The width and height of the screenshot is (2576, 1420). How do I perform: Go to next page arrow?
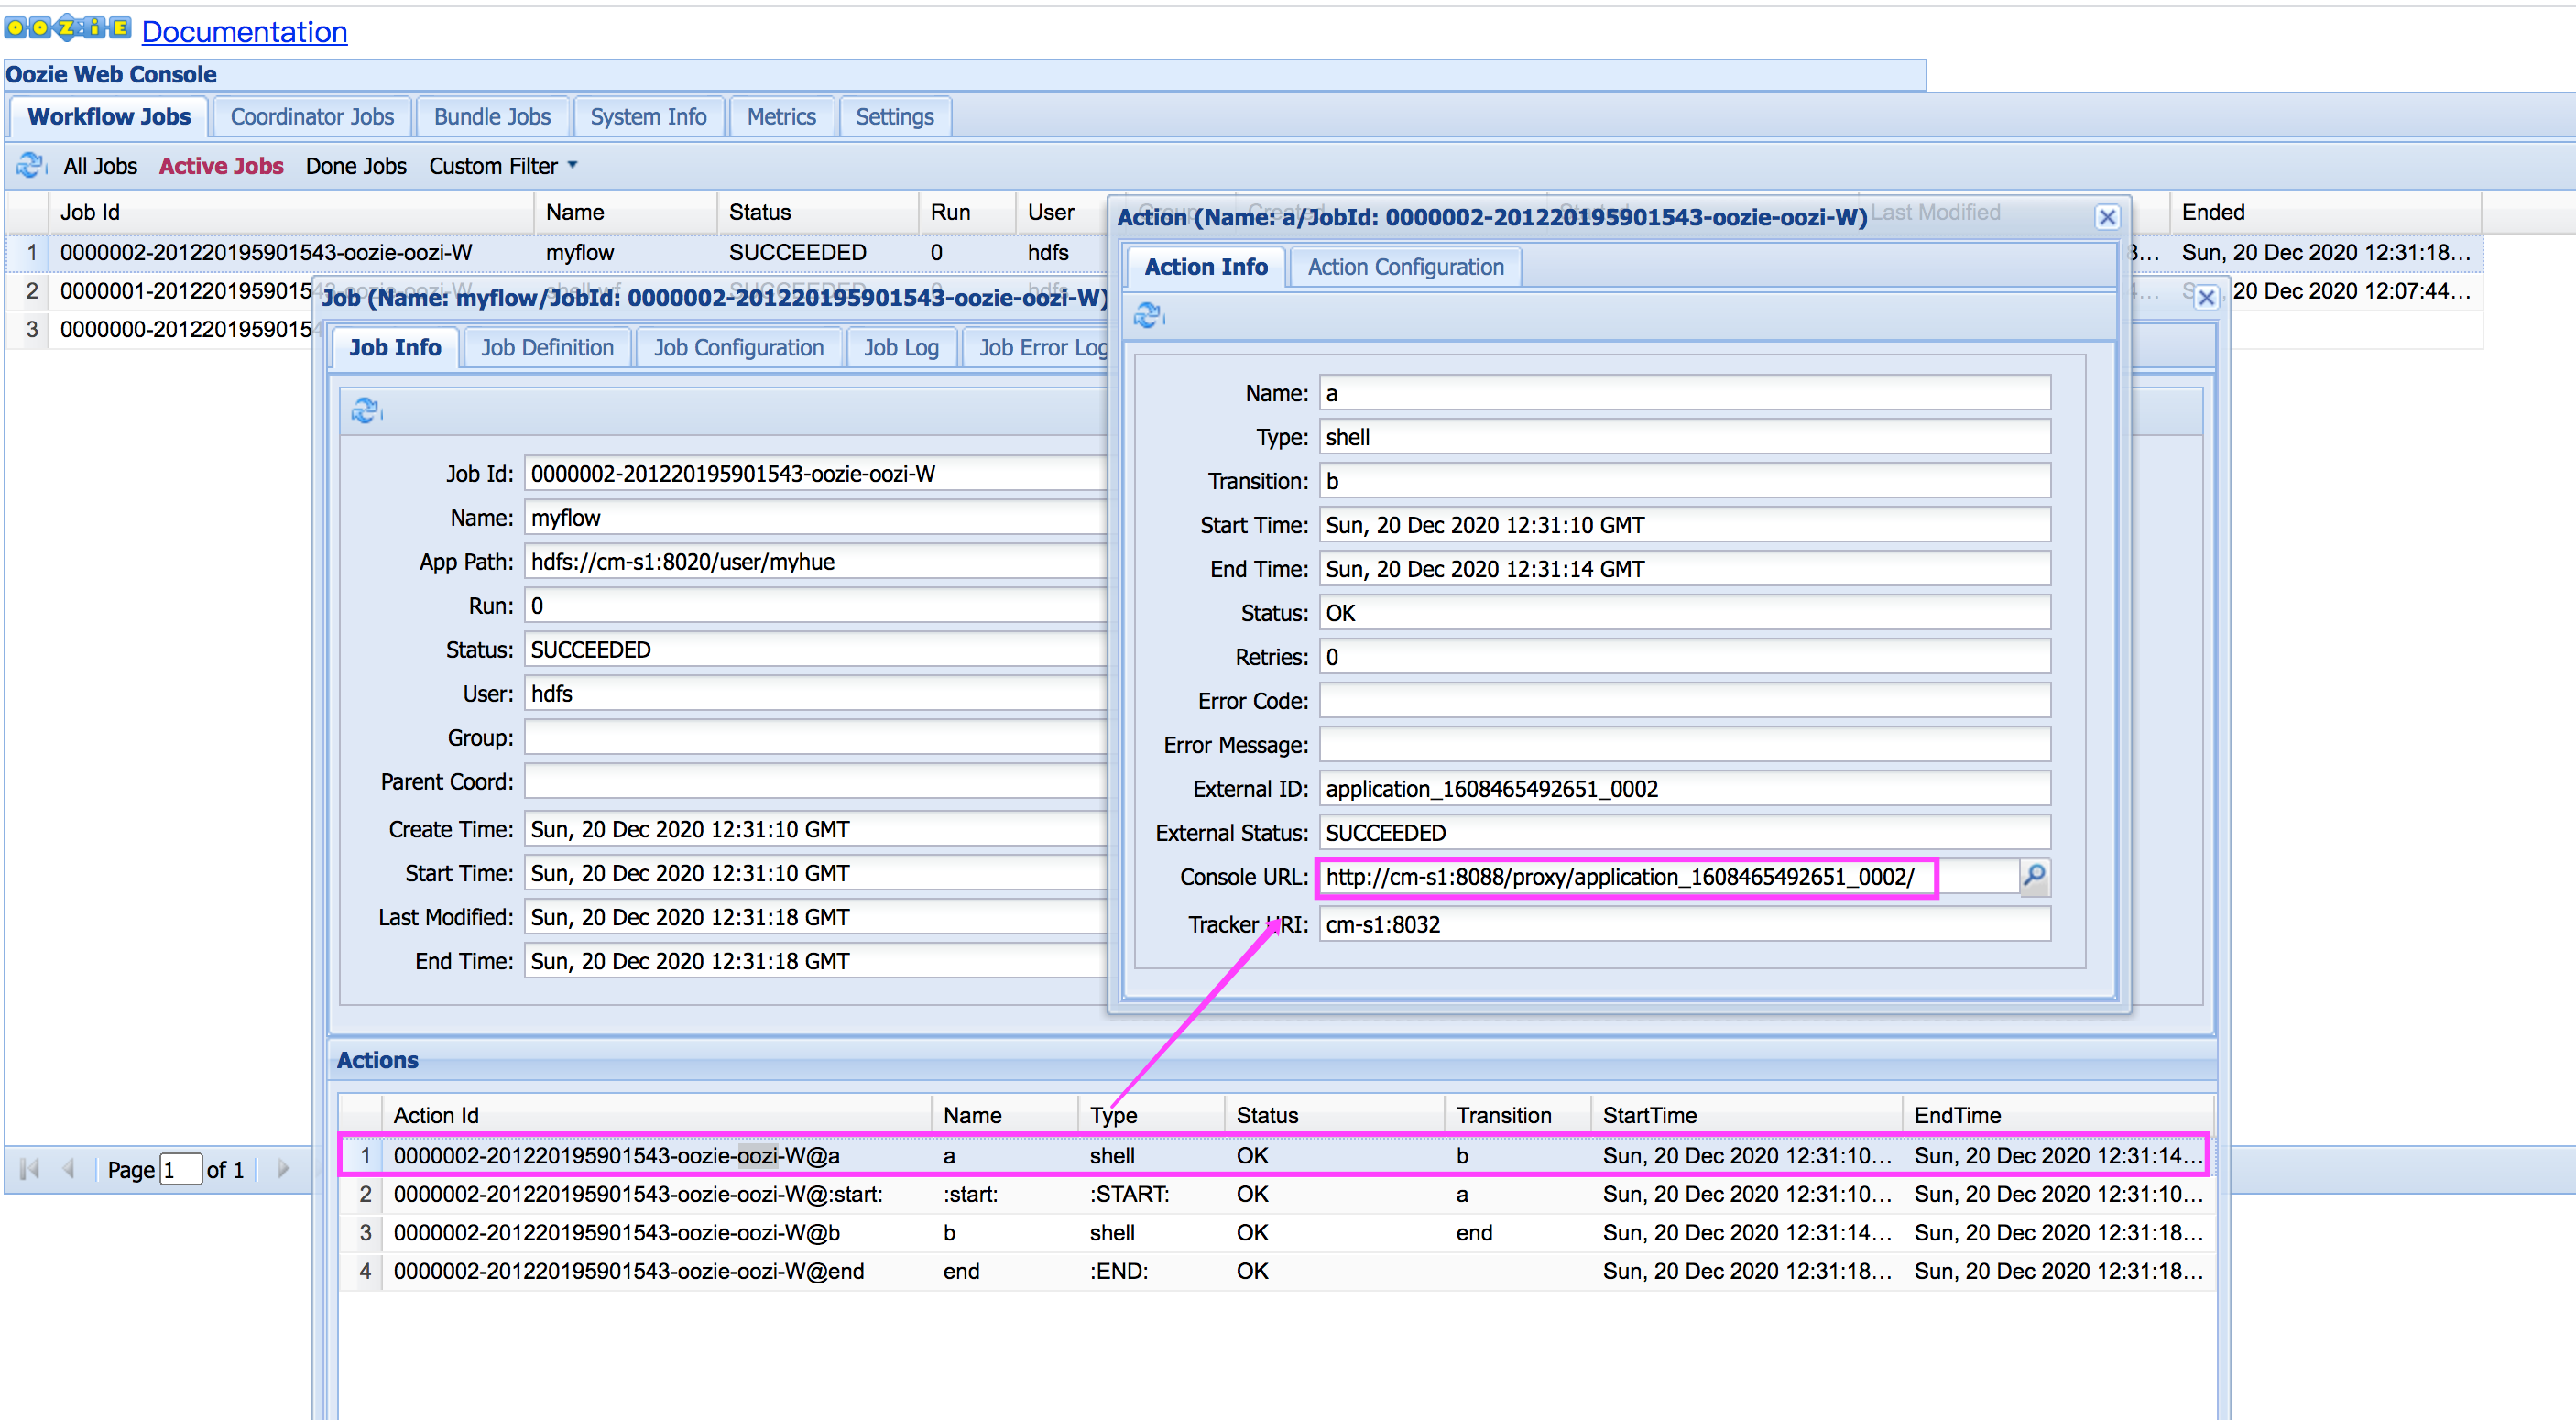coord(284,1168)
